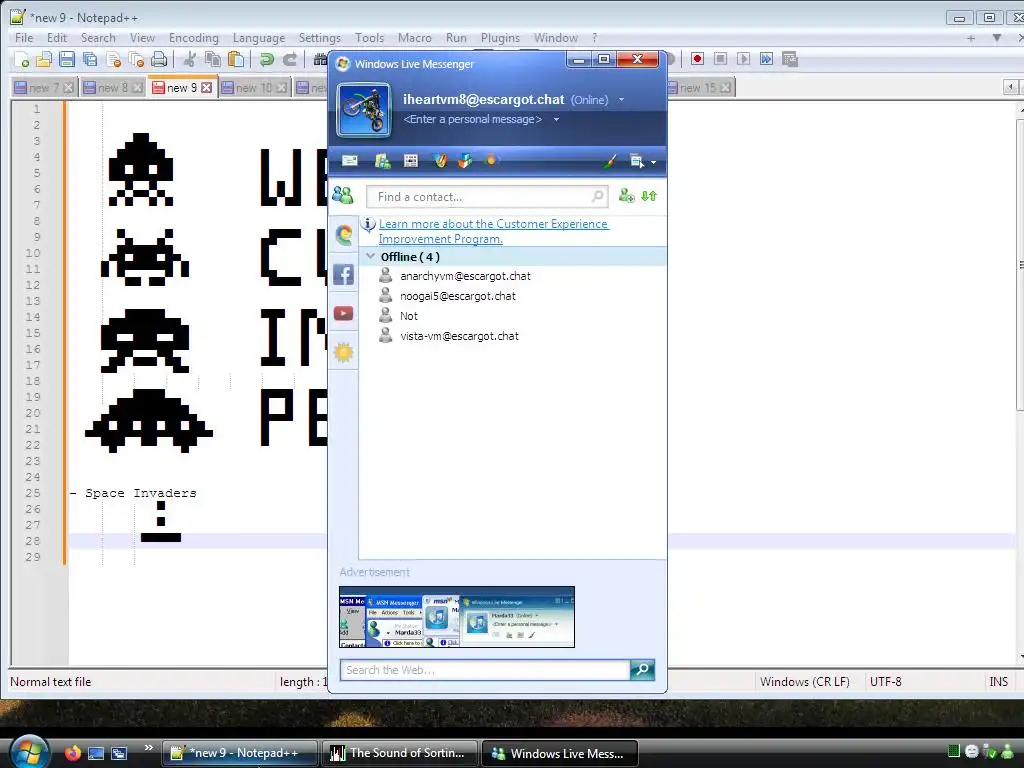Click the colorful cube icon in Messenger toolbar
The width and height of the screenshot is (1024, 768).
tap(464, 161)
